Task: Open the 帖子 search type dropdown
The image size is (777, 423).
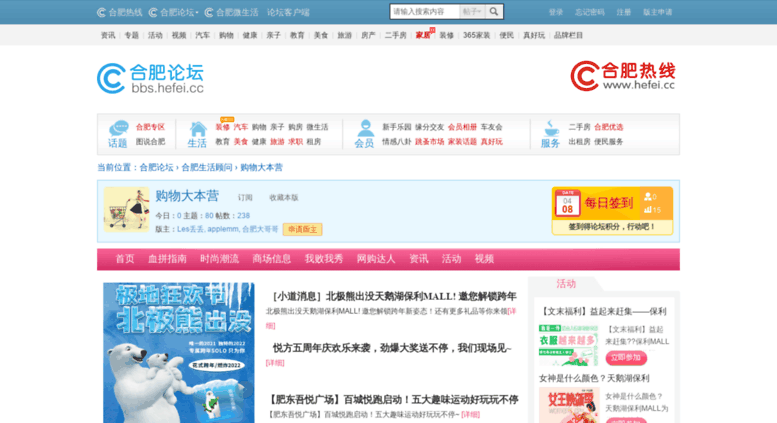Action: pos(472,11)
